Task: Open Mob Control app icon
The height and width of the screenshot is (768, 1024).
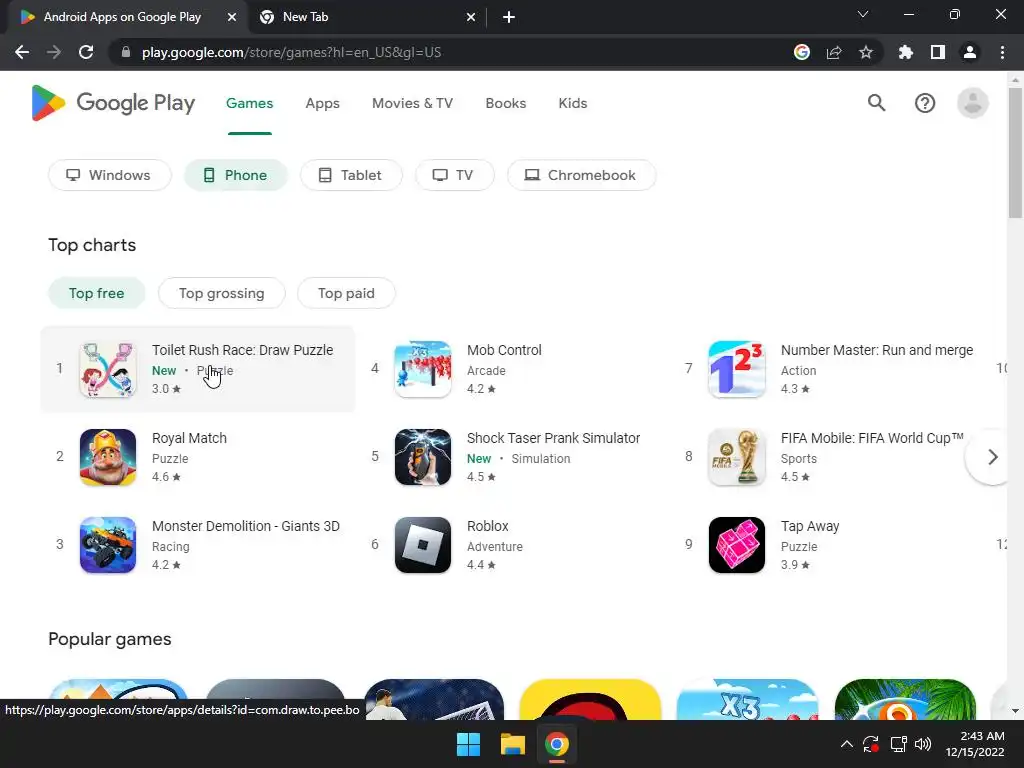Action: [423, 369]
